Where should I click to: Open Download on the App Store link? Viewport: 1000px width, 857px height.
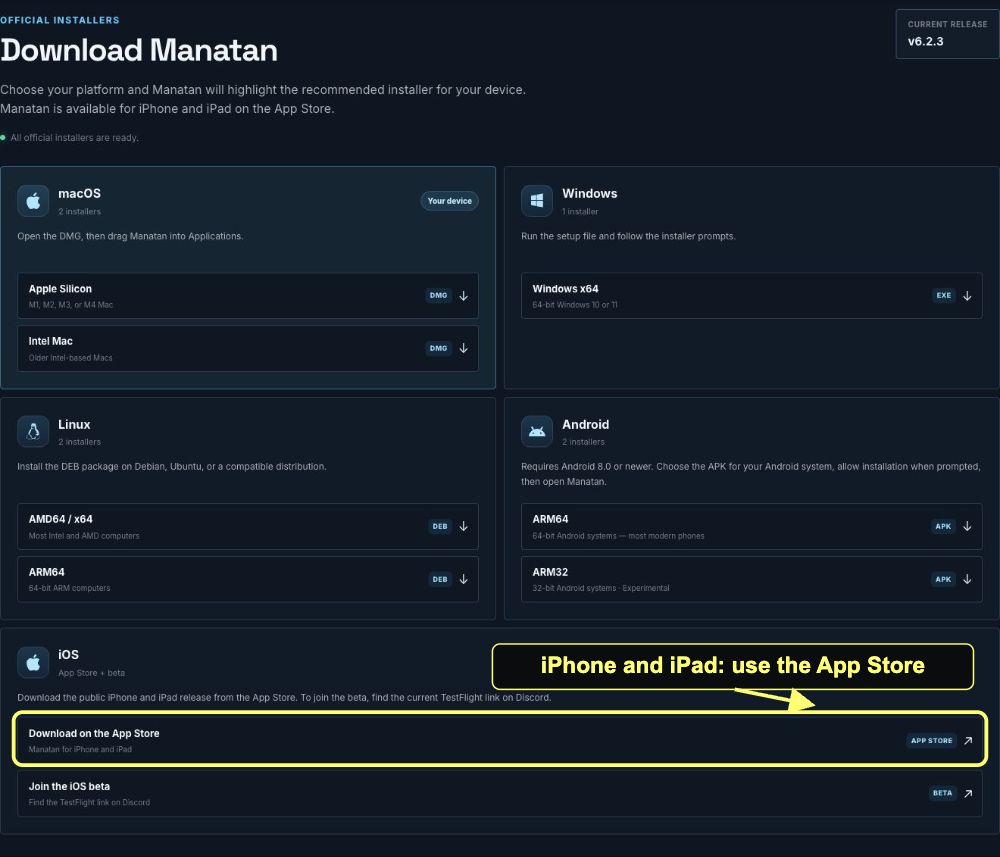pyautogui.click(x=500, y=740)
